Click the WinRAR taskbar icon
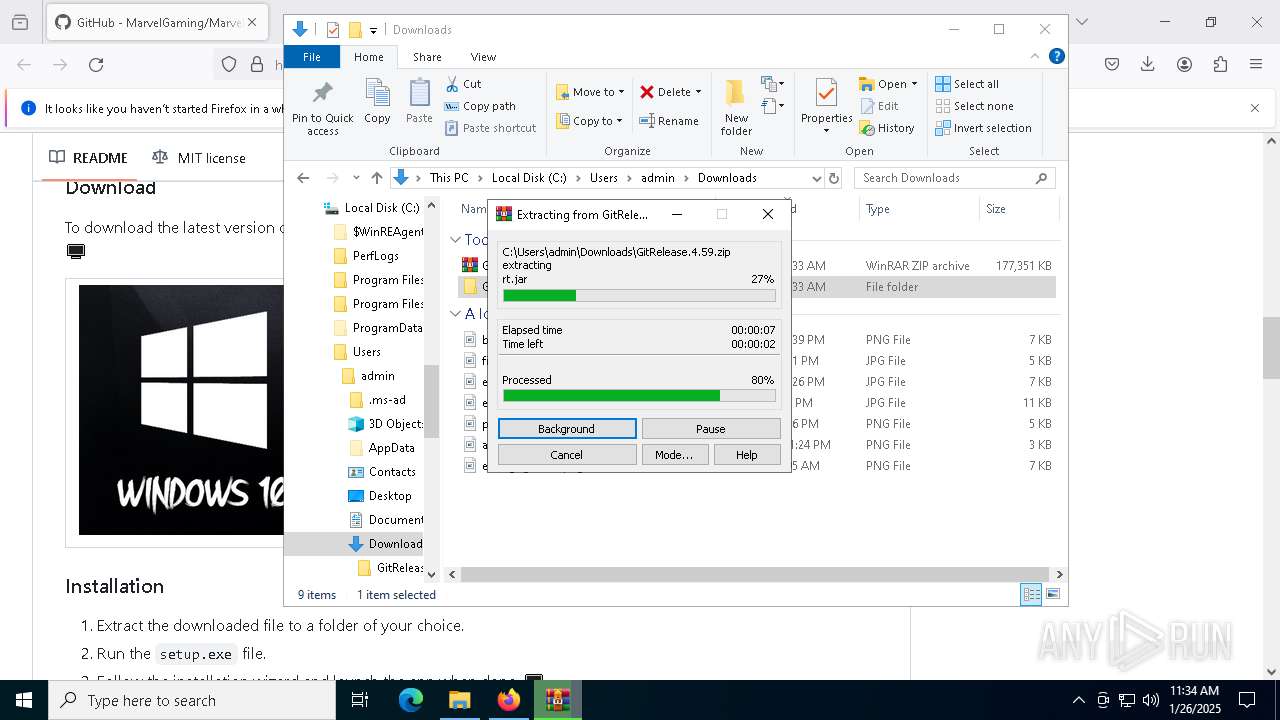Viewport: 1280px width, 720px height. pyautogui.click(x=558, y=700)
